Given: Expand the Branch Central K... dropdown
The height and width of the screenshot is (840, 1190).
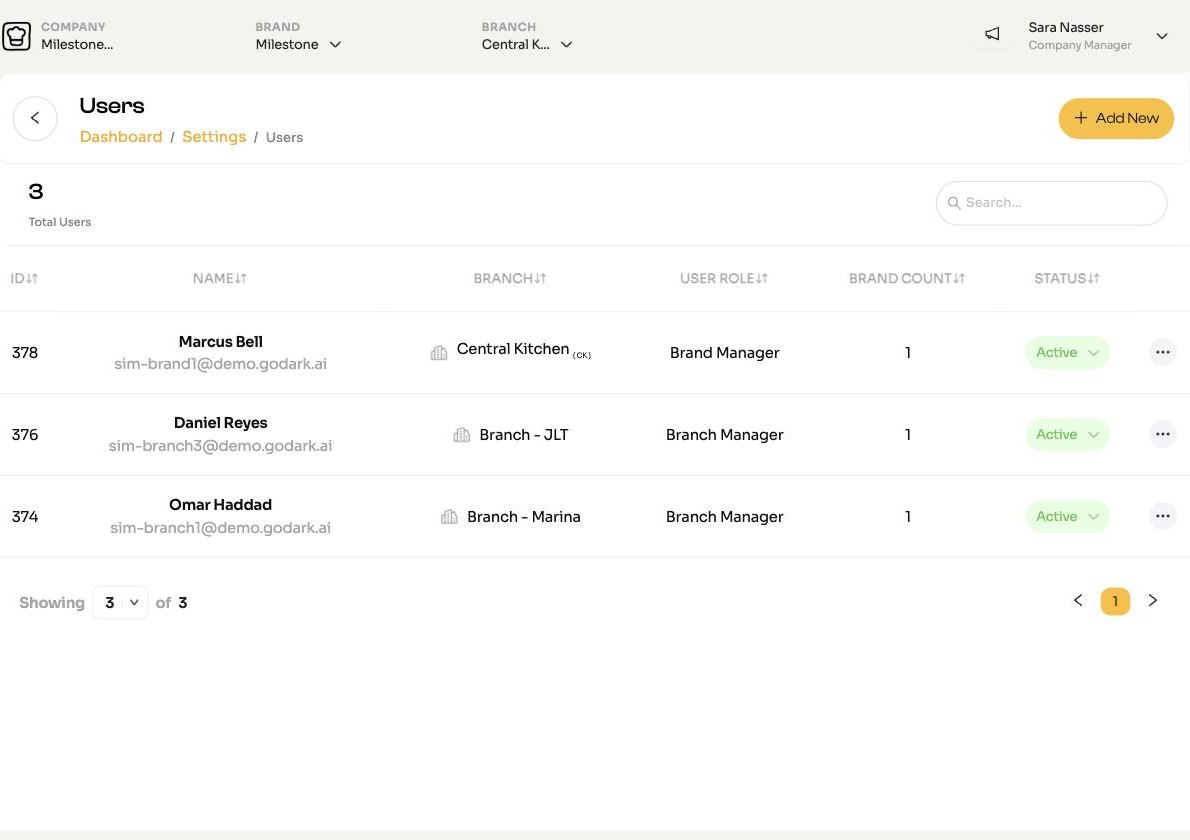Looking at the screenshot, I should (527, 44).
